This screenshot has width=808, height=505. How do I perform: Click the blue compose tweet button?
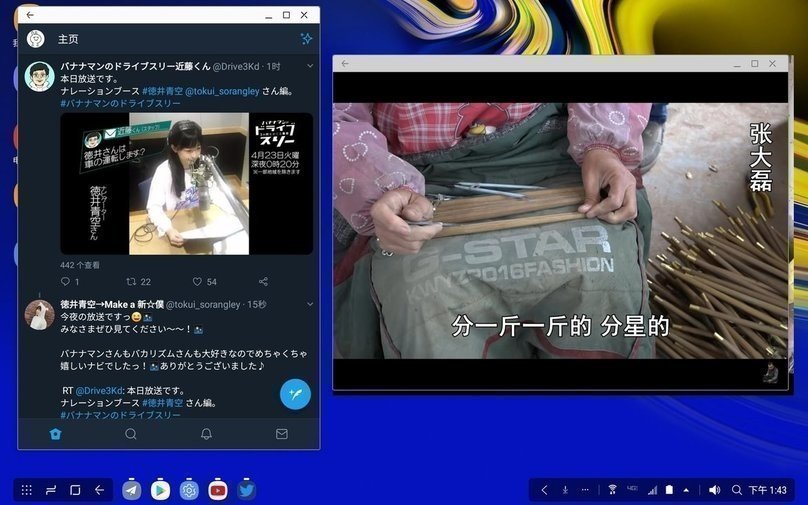tap(295, 394)
